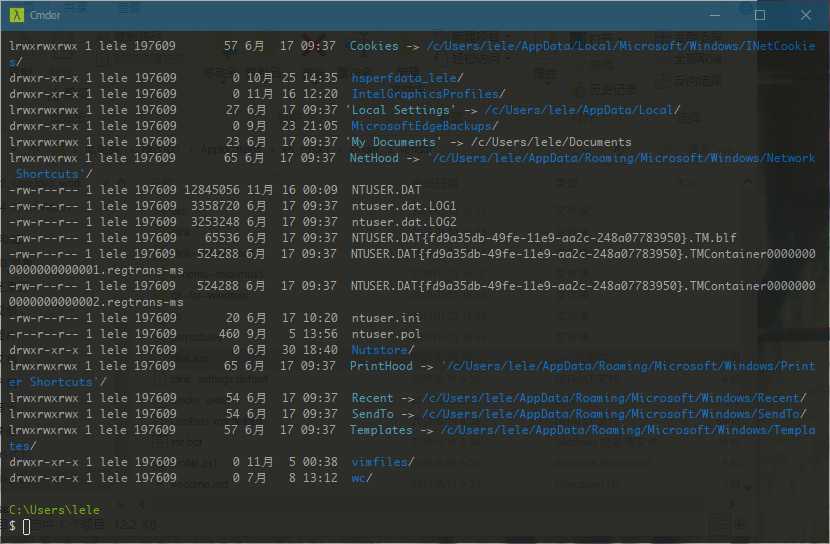
Task: Click the /c/Users/lele/AppData/Local/ target path
Action: coord(582,110)
